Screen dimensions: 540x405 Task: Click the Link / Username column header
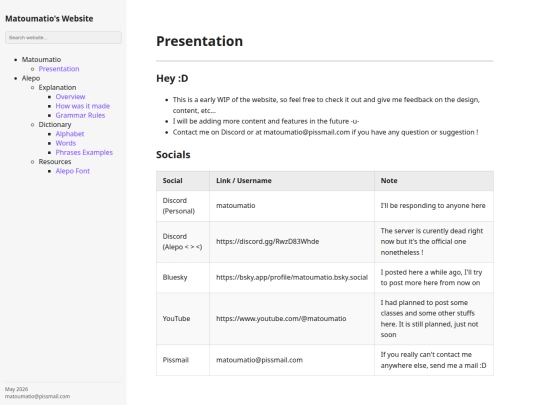(292, 181)
